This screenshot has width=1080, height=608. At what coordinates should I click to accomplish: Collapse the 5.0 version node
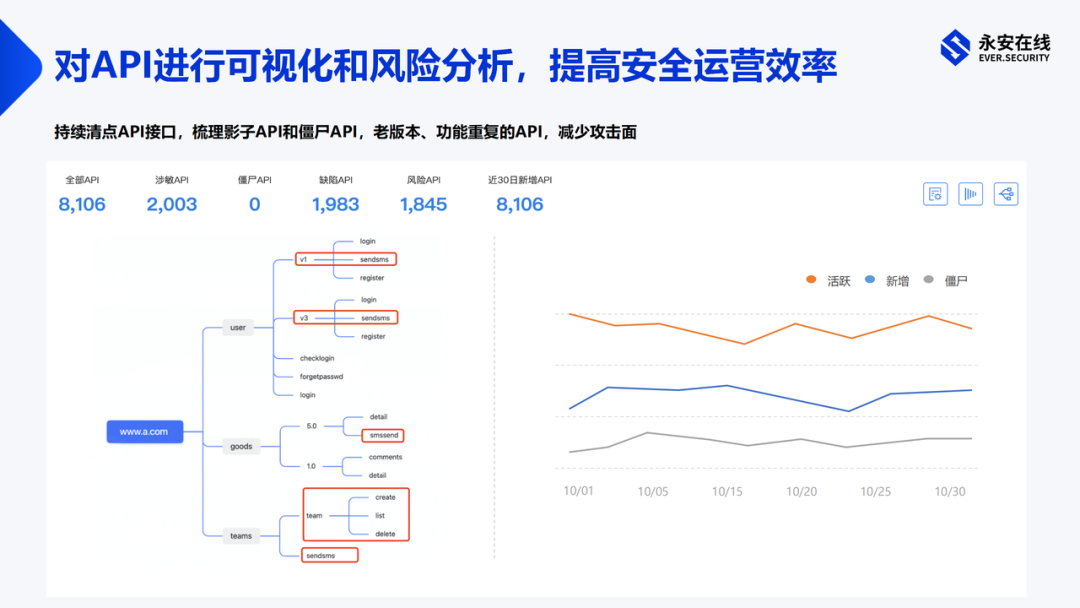(311, 426)
